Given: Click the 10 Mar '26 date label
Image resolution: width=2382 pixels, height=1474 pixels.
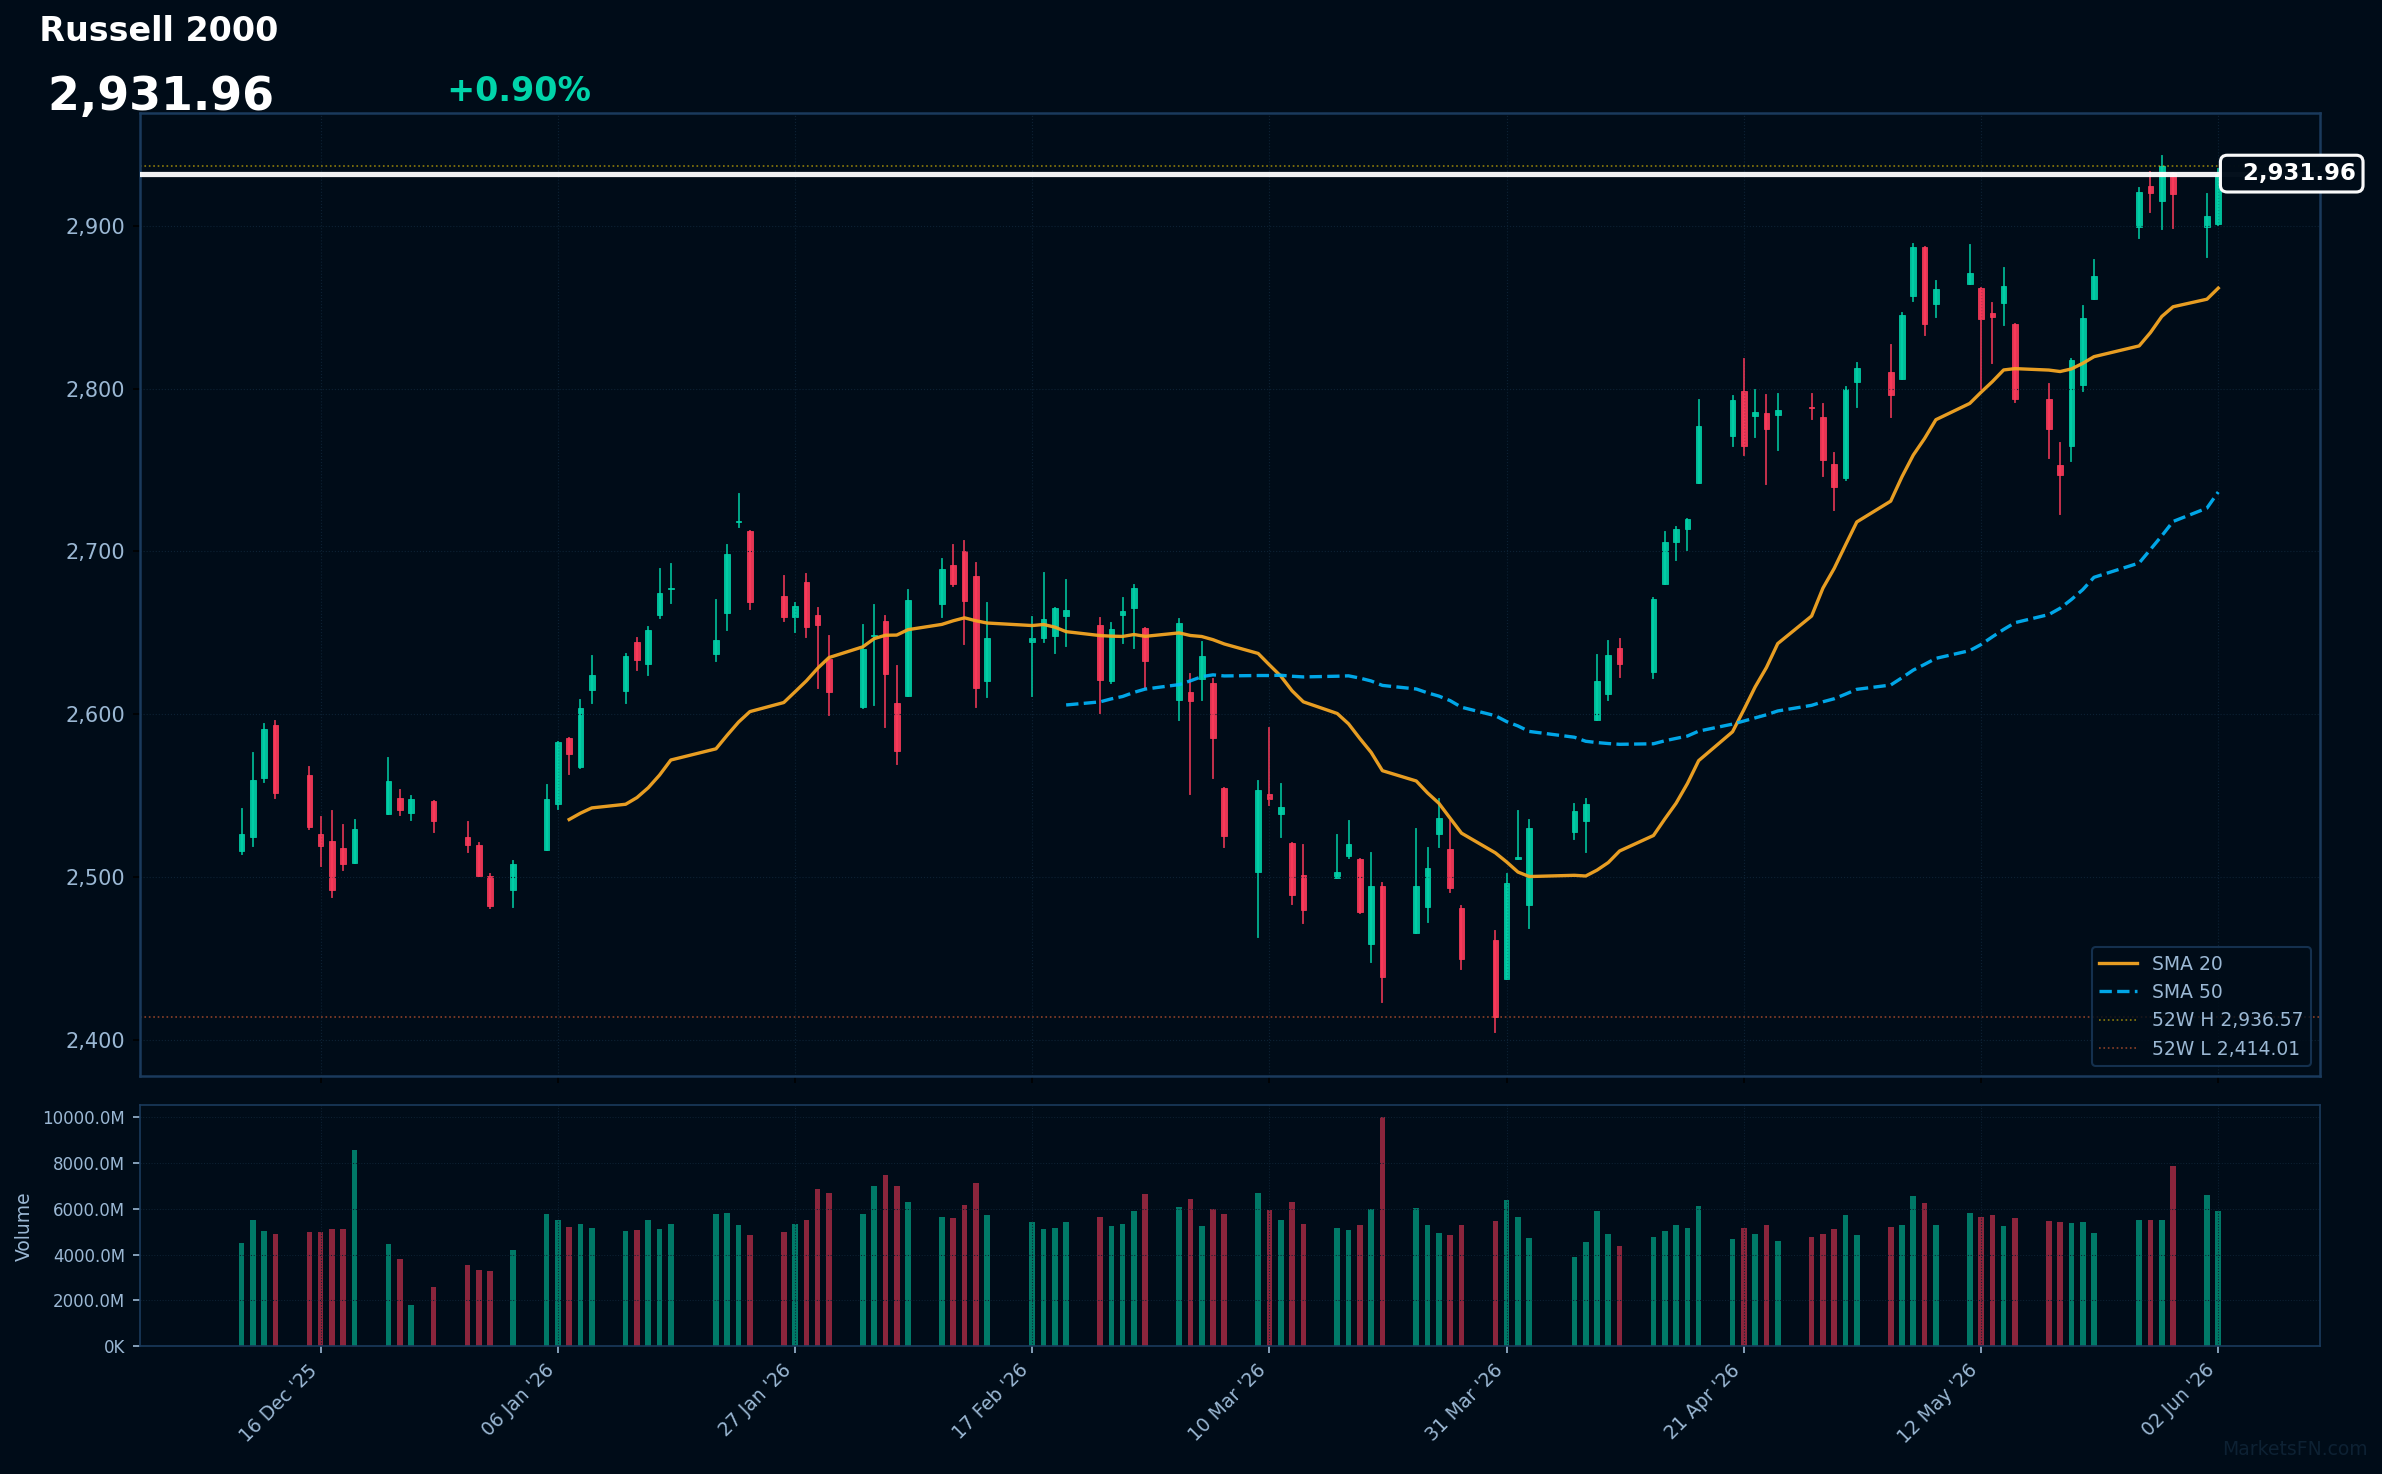Looking at the screenshot, I should (1226, 1402).
